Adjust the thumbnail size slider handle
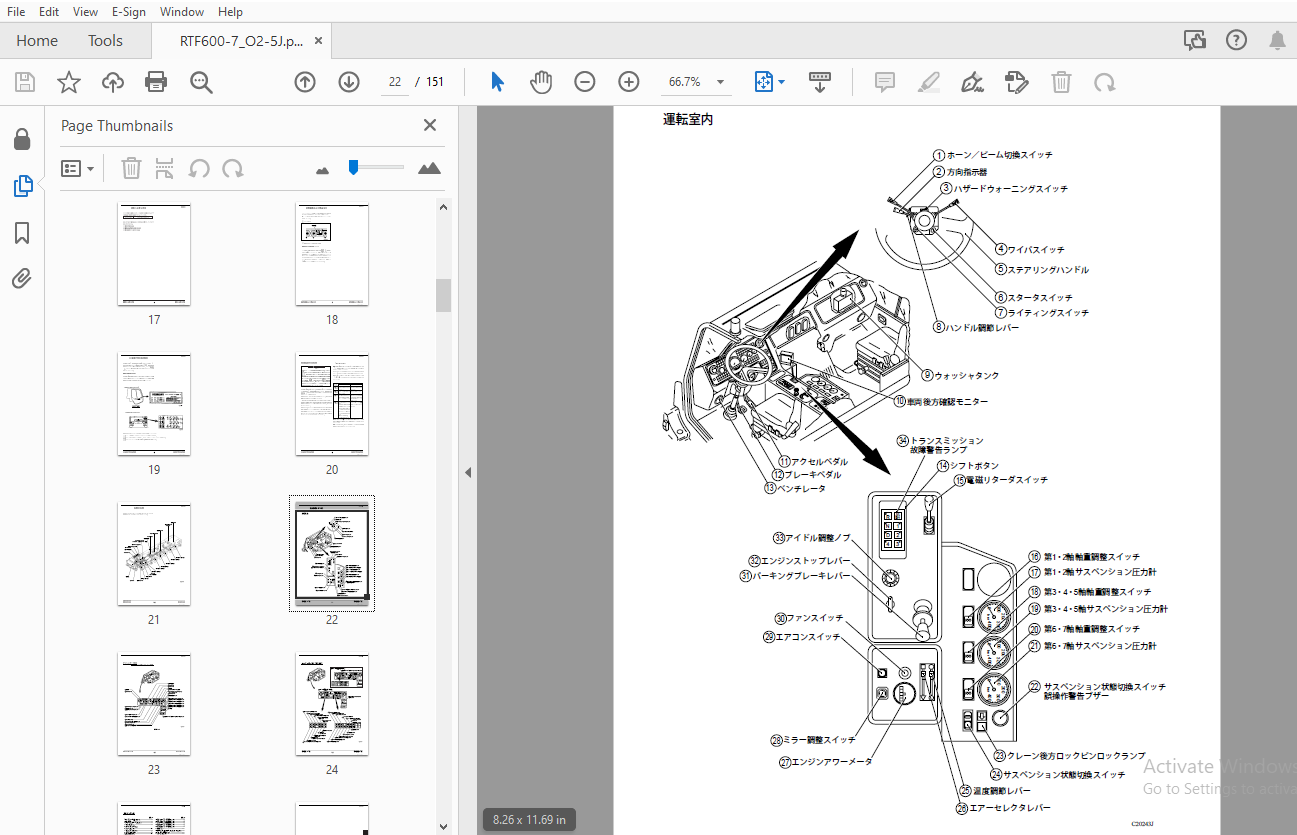This screenshot has height=835, width=1297. [353, 167]
